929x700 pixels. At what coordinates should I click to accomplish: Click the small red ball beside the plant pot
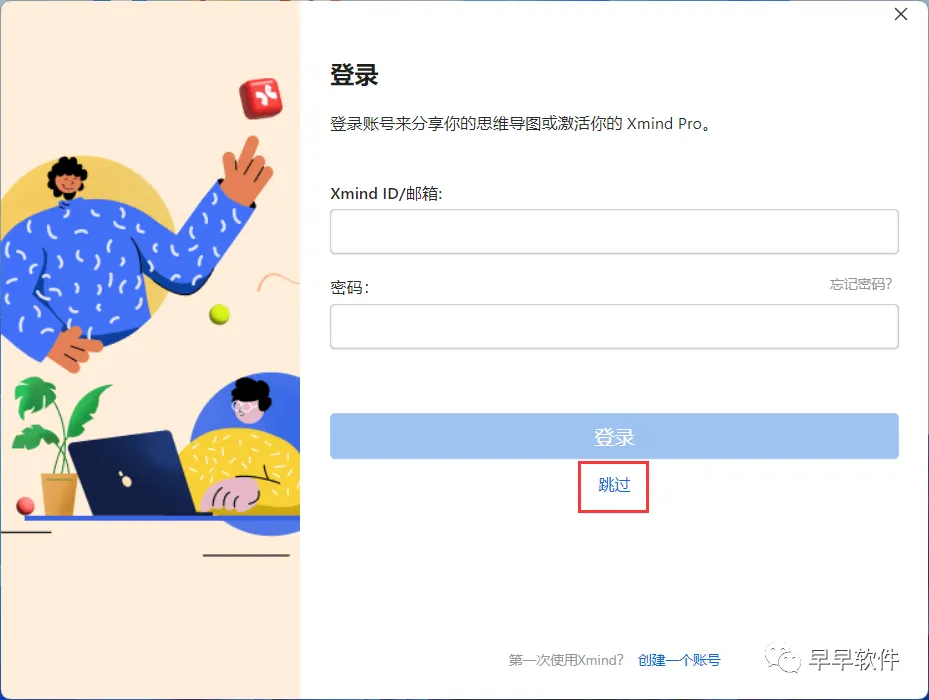[x=25, y=506]
